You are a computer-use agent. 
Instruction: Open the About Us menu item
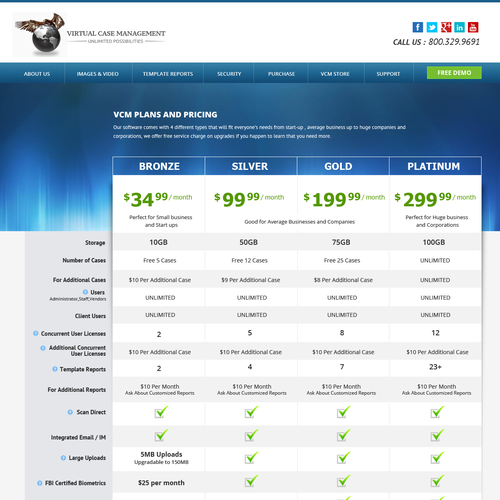point(37,74)
